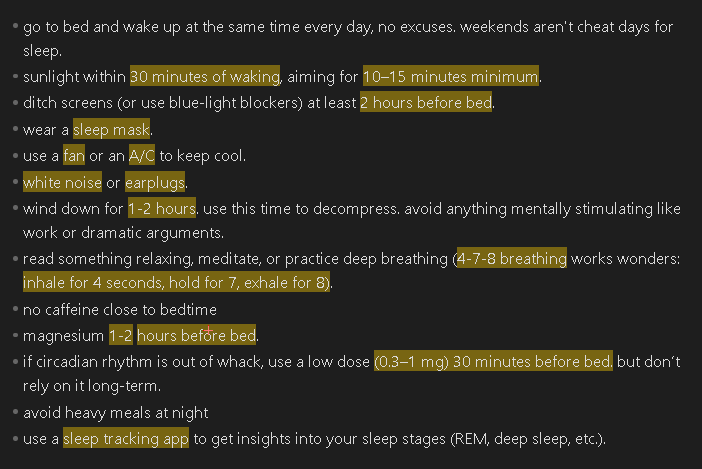Screen dimensions: 702x469
Task: Click the text 'rely on it long-term'
Action: [91, 386]
